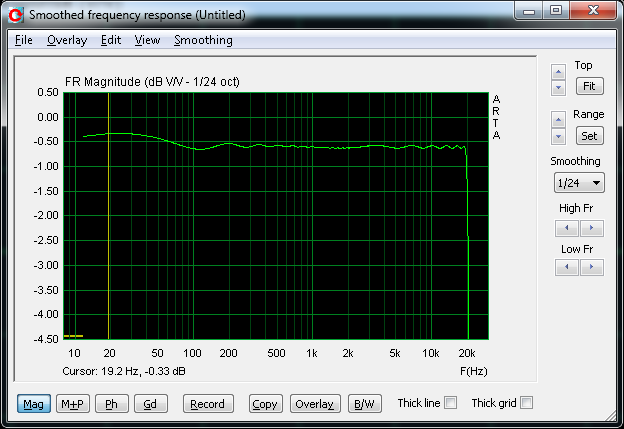Click the FR Magnitude graph title
The height and width of the screenshot is (429, 624).
tap(152, 82)
